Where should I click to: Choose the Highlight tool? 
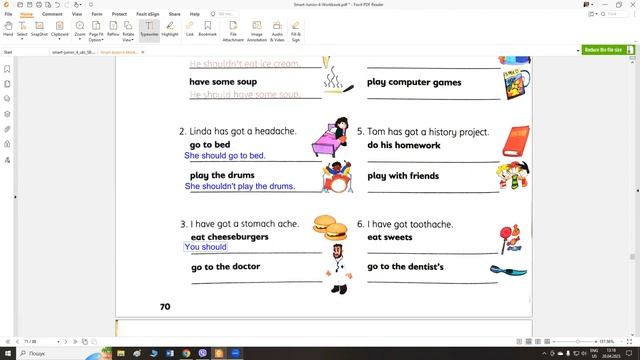pos(170,29)
